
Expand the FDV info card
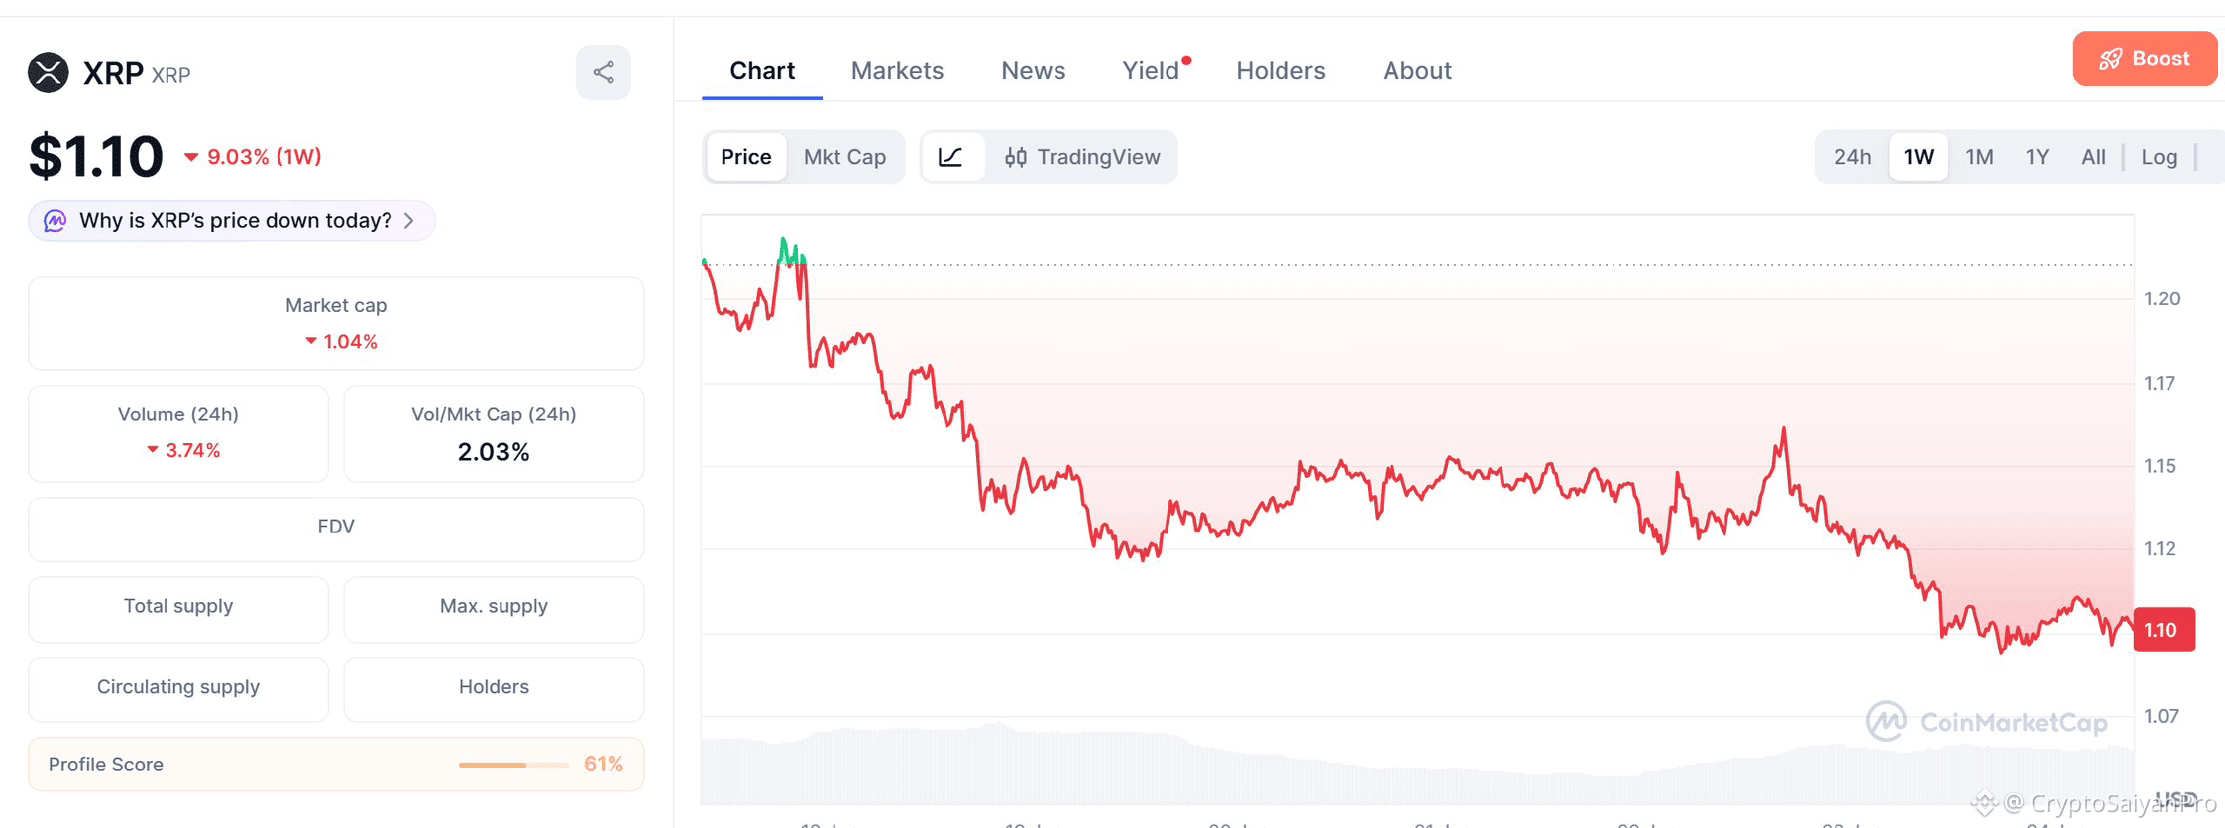click(x=336, y=527)
